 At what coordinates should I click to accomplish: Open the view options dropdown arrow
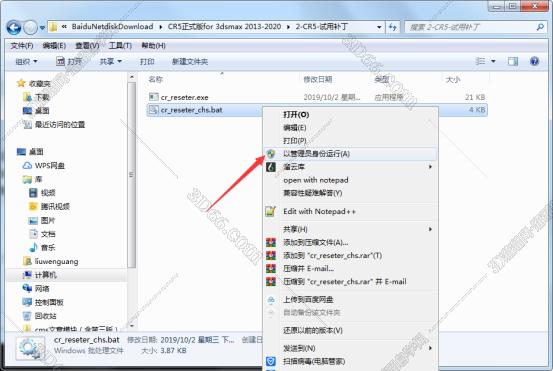[x=493, y=61]
